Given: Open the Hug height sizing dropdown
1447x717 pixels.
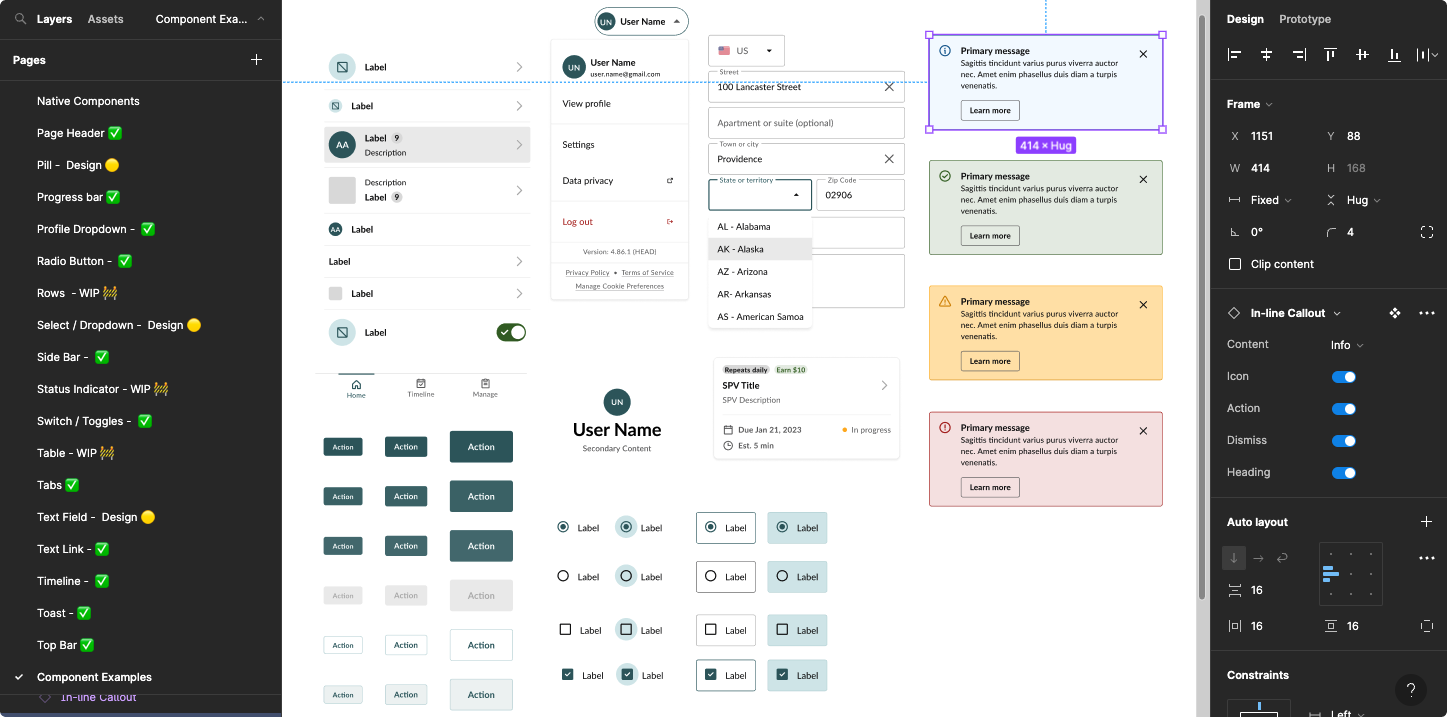Looking at the screenshot, I should (x=1363, y=200).
